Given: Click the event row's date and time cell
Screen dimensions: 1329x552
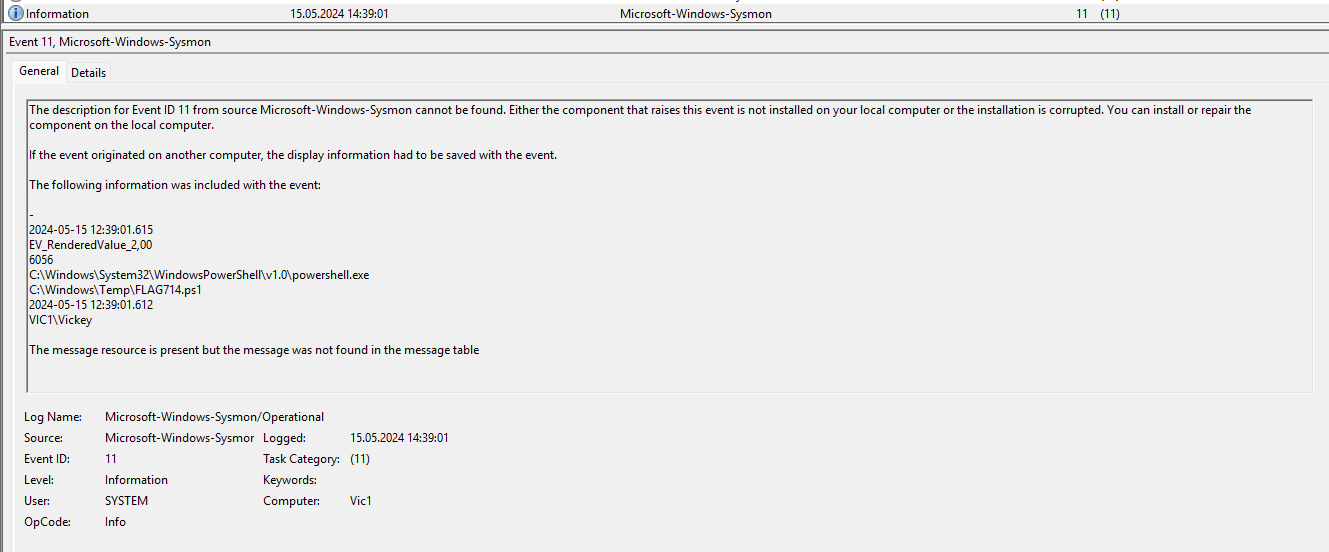Looking at the screenshot, I should pos(339,14).
